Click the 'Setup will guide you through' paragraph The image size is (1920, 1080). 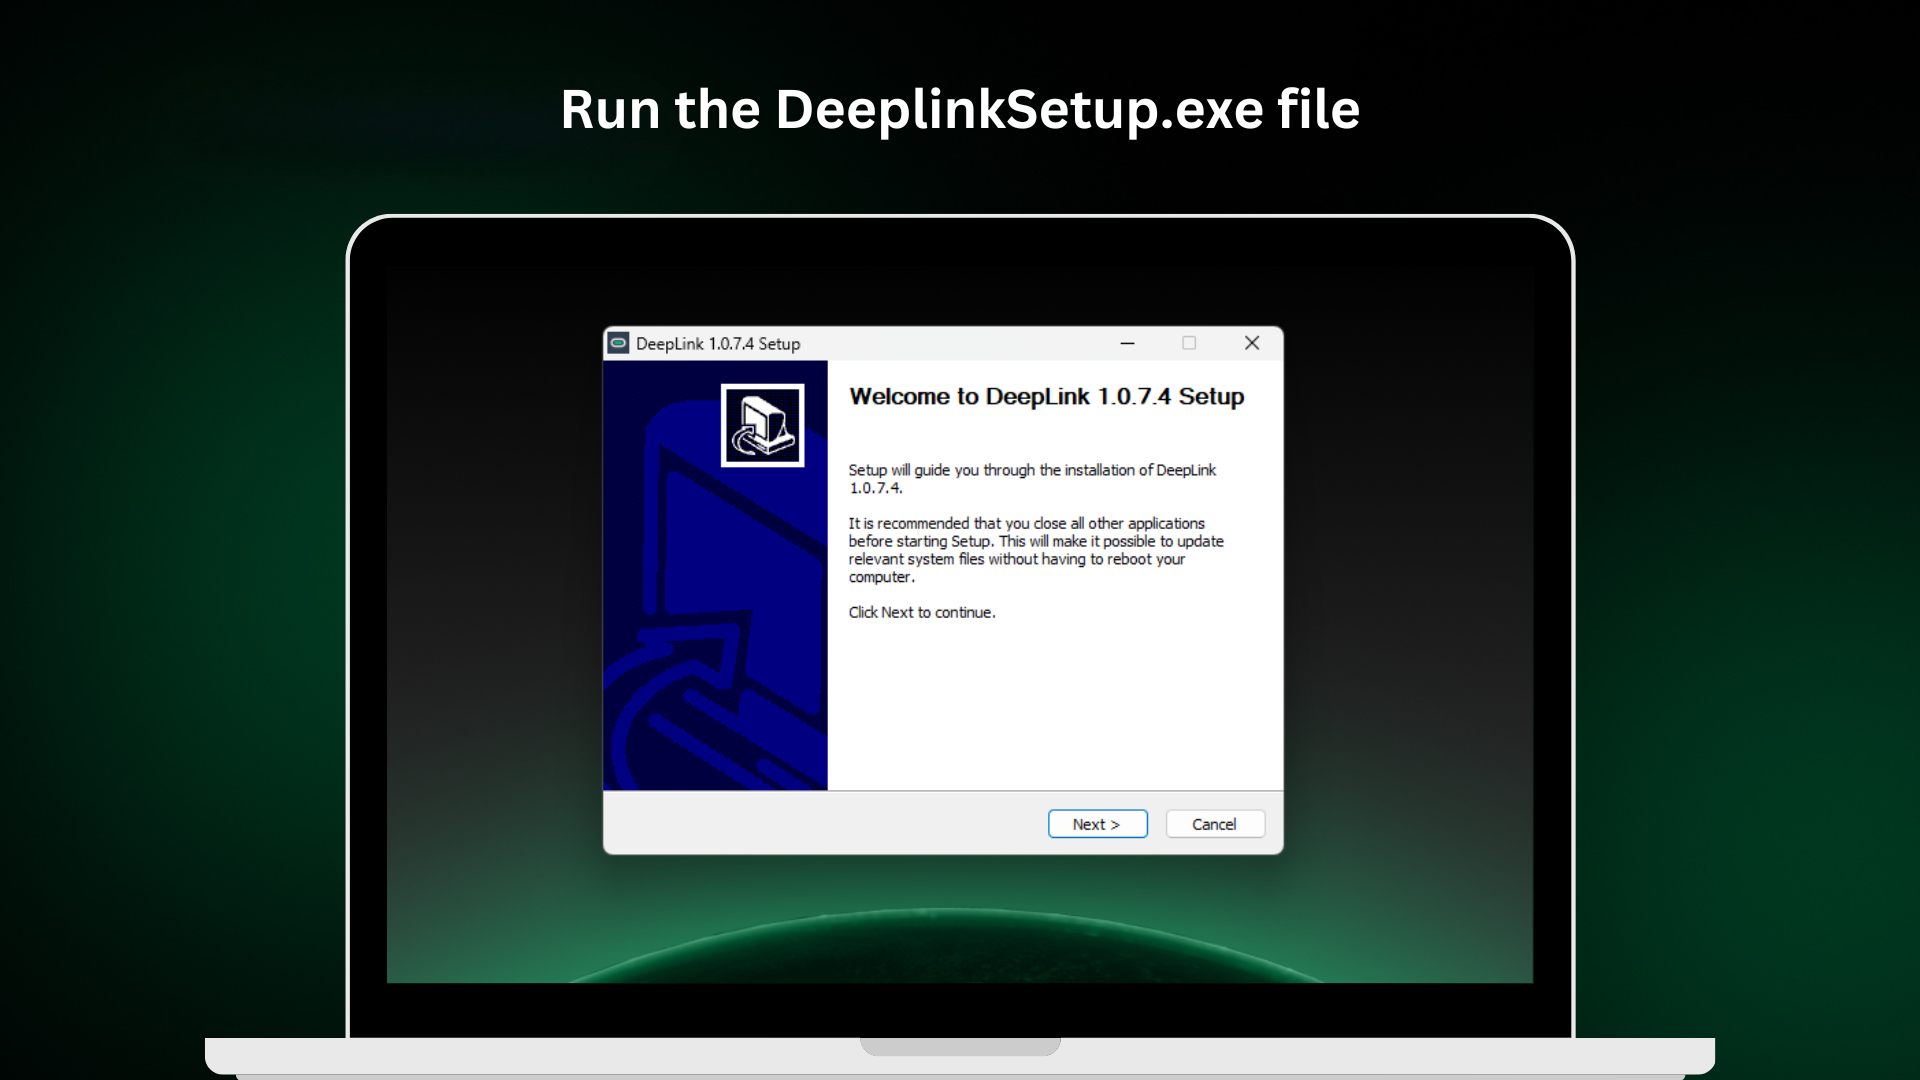tap(1032, 479)
